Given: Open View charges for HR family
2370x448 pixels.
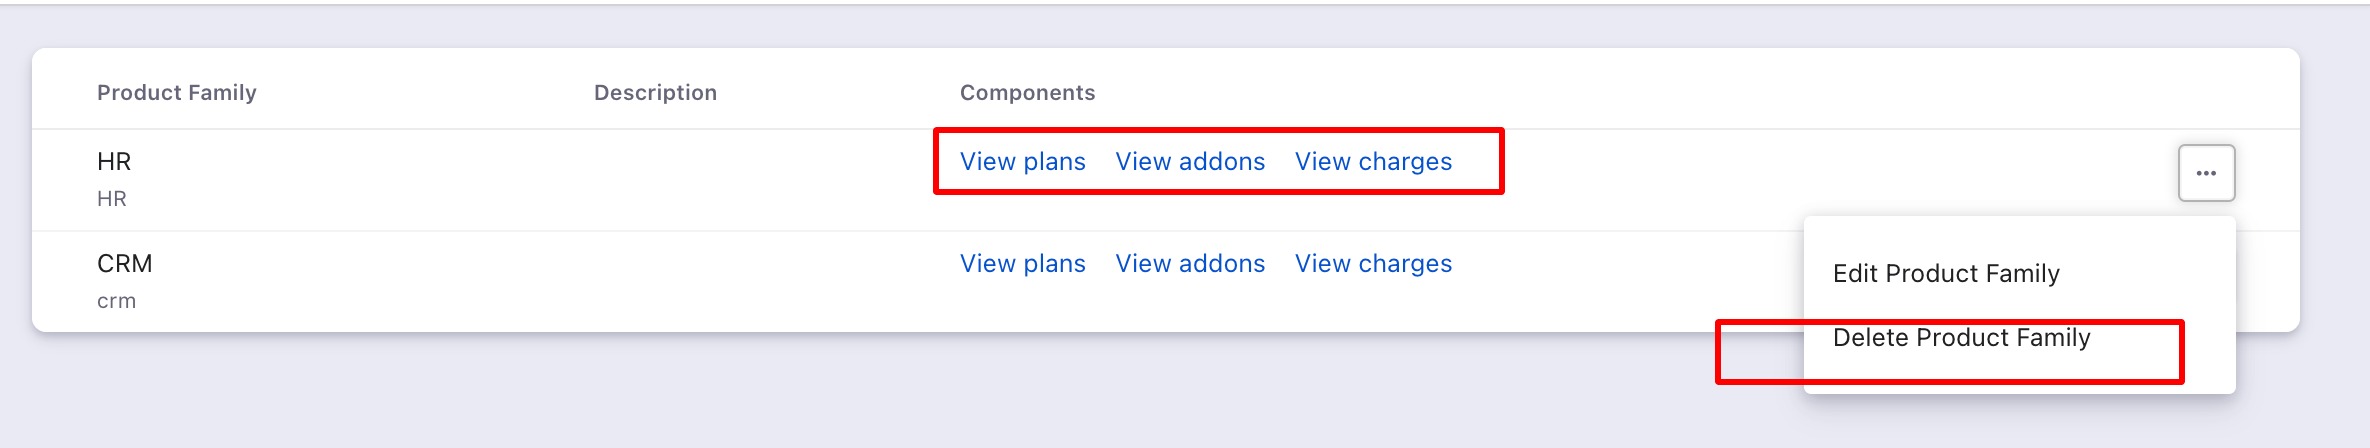Looking at the screenshot, I should [x=1373, y=162].
